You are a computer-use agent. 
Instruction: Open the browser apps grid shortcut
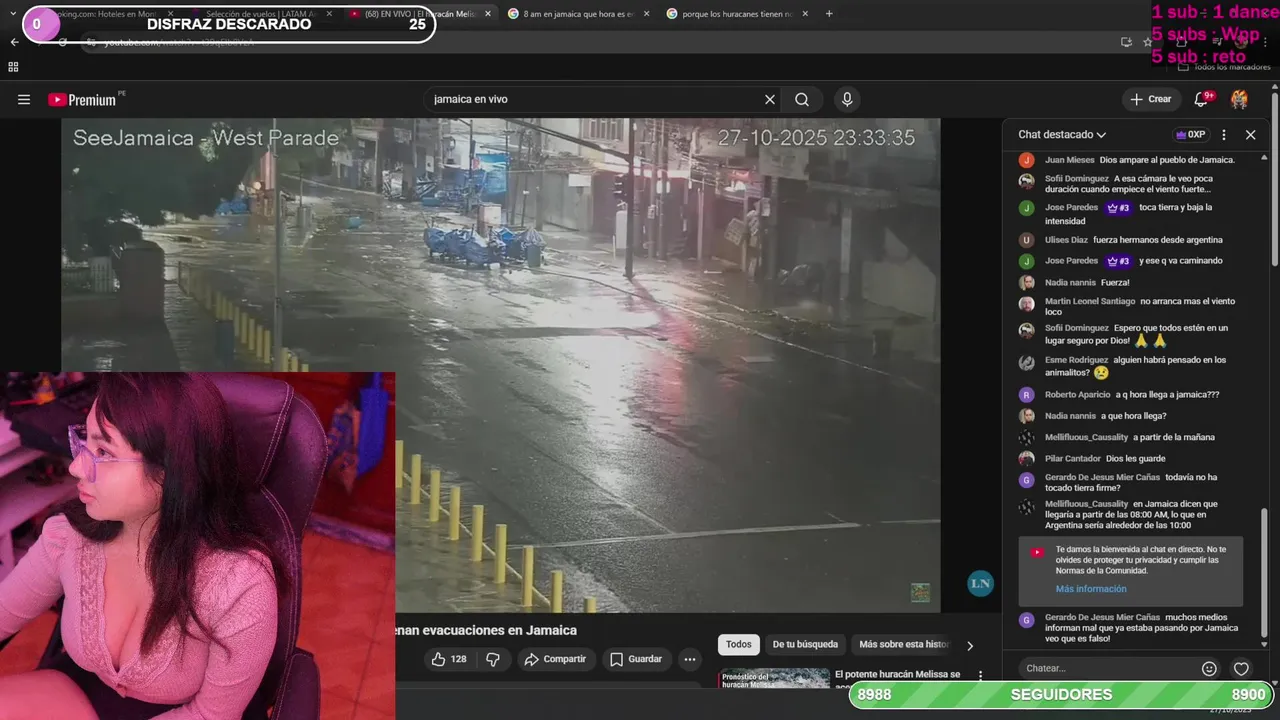click(x=13, y=67)
